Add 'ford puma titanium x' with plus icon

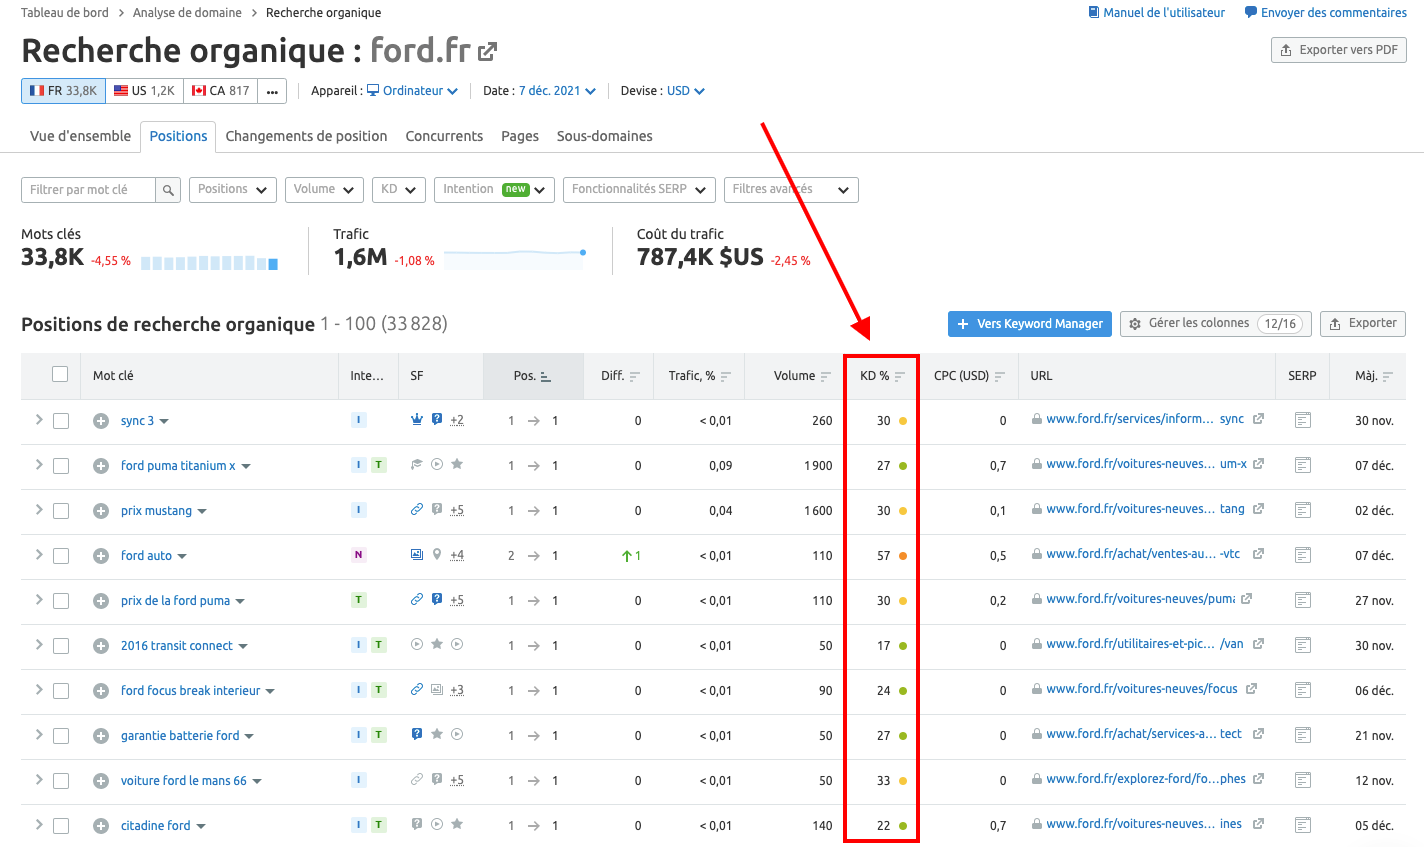101,466
